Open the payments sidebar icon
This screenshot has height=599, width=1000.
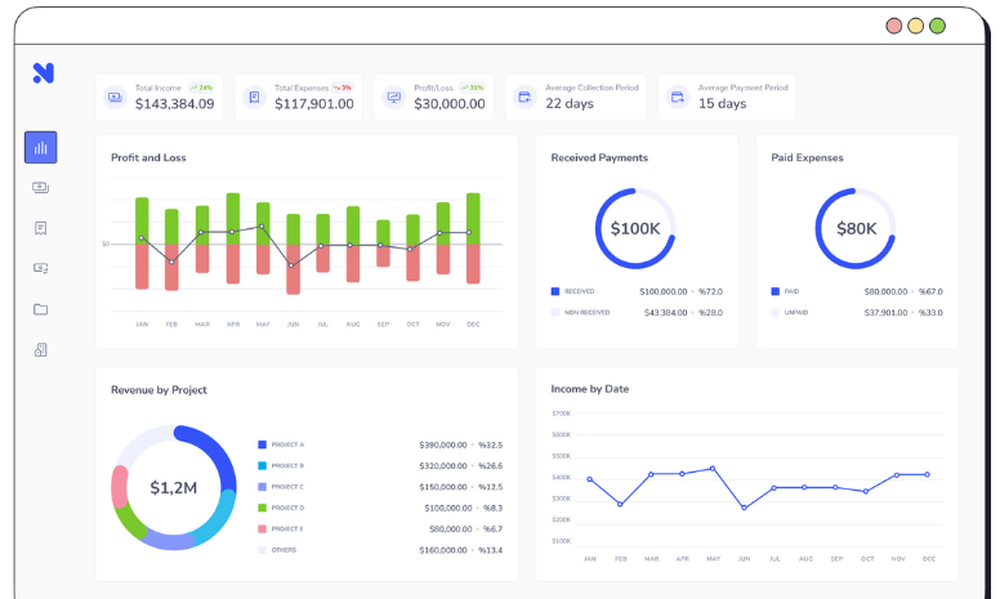tap(40, 187)
